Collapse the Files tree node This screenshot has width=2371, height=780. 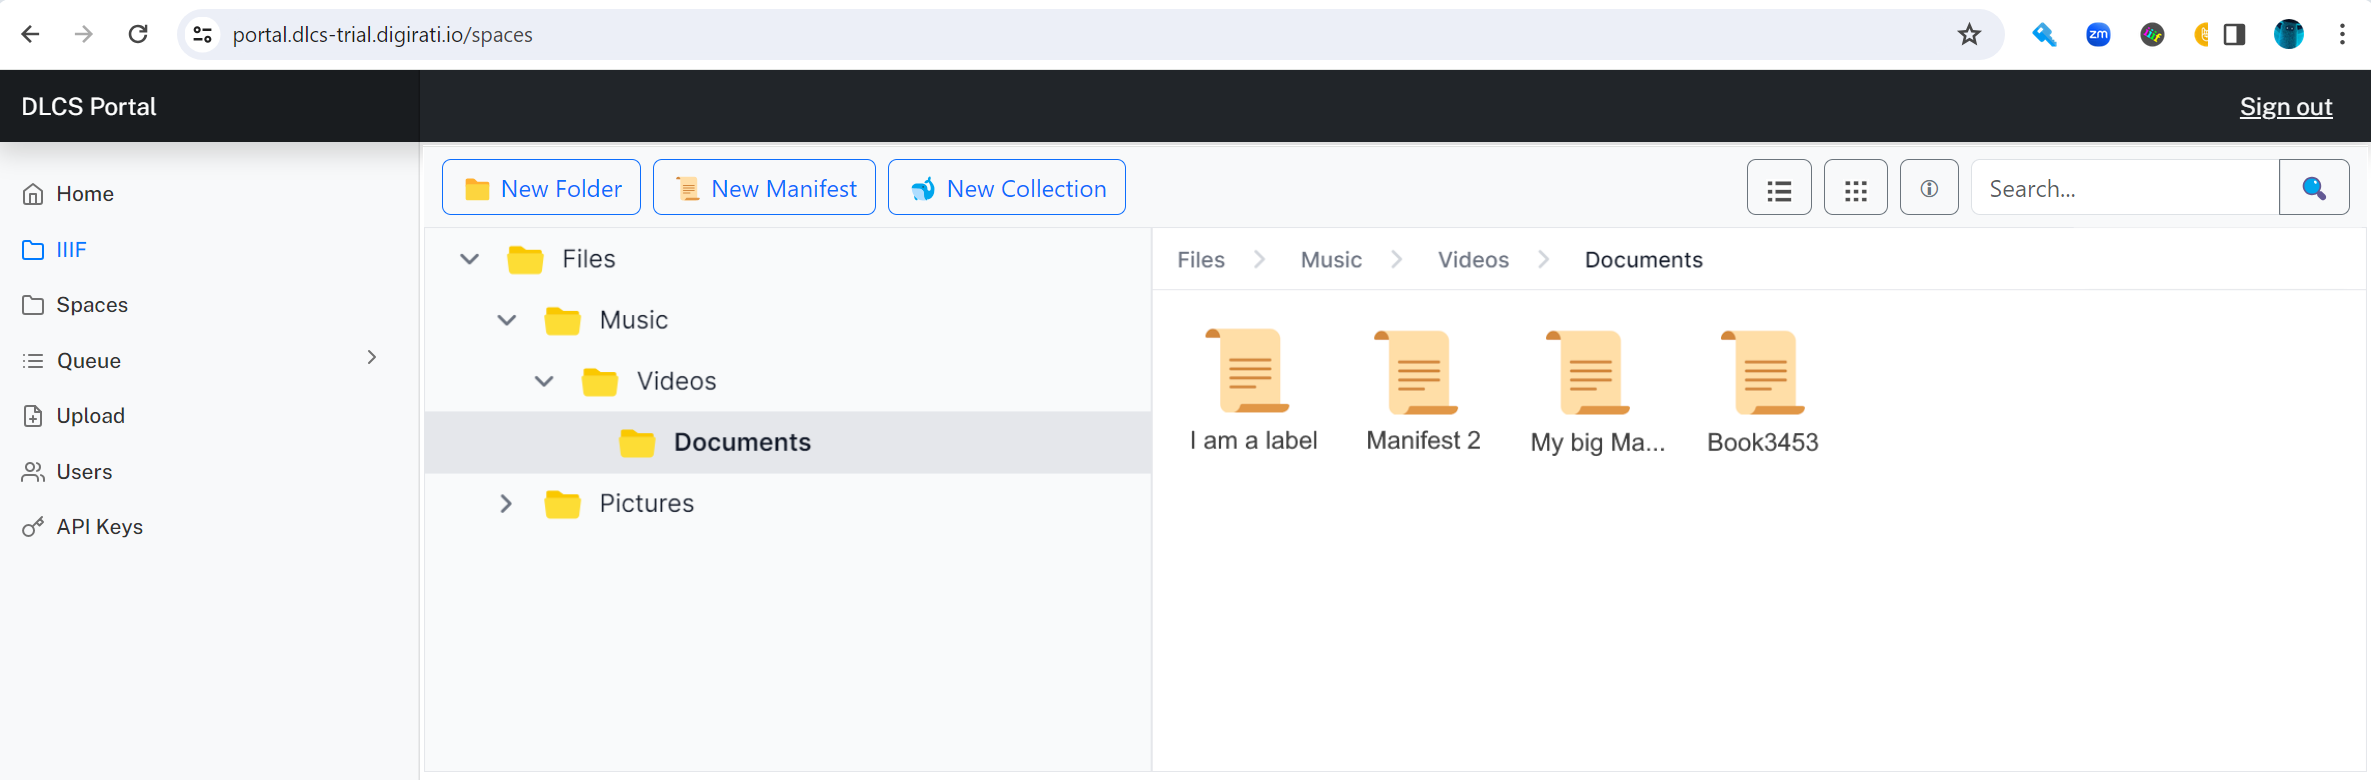point(469,259)
